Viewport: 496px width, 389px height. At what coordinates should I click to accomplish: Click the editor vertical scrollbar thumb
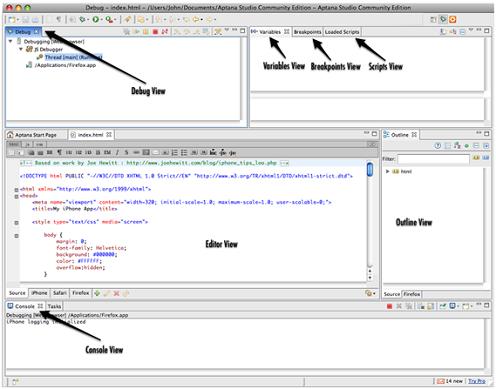(370, 170)
